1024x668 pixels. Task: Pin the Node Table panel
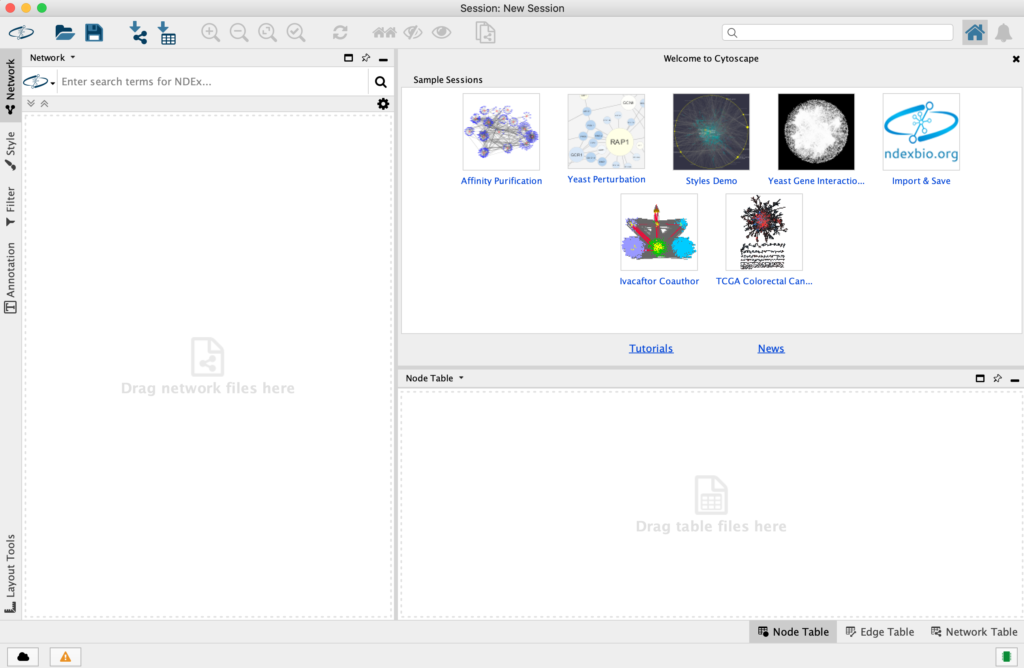point(997,378)
